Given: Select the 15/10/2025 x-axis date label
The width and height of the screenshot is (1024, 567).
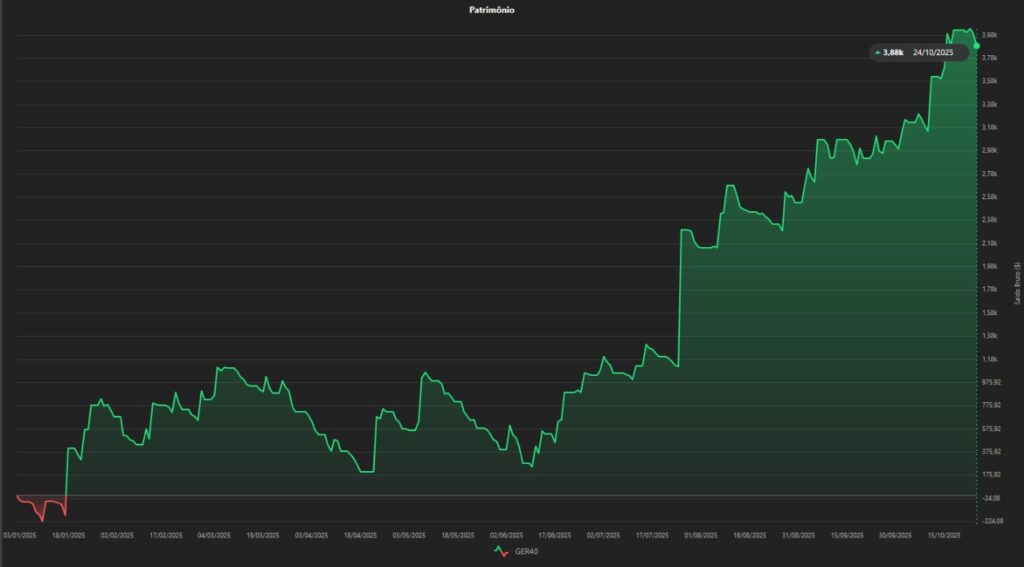Looking at the screenshot, I should pos(945,536).
